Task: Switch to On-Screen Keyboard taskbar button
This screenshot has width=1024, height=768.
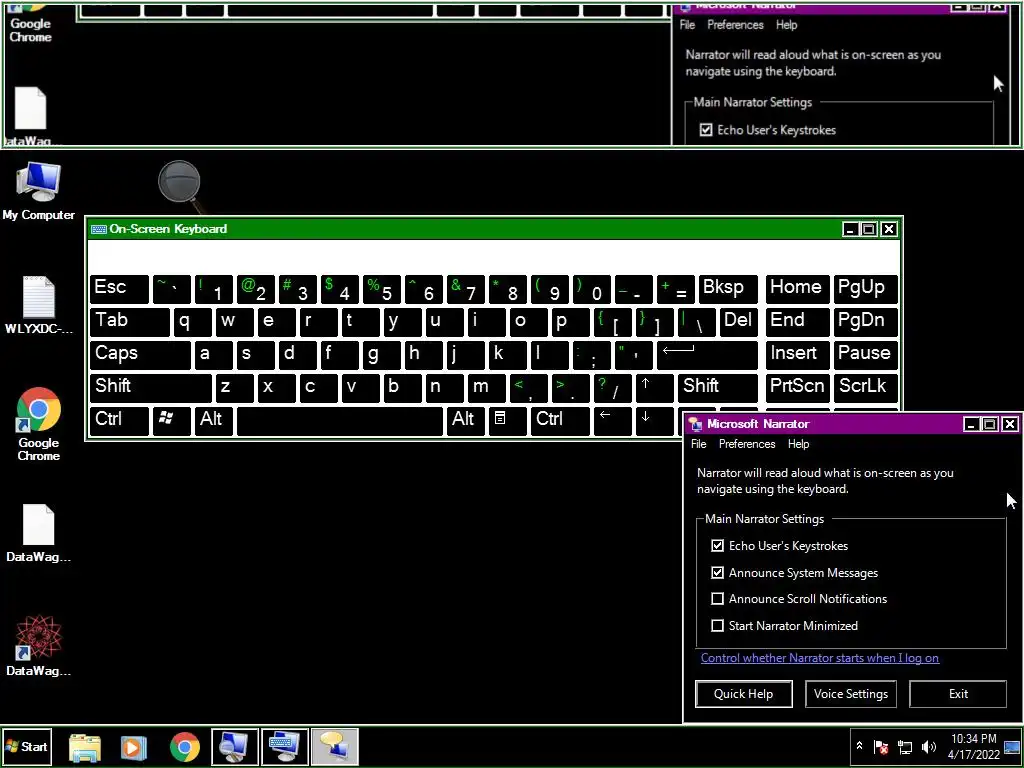Action: pyautogui.click(x=285, y=746)
